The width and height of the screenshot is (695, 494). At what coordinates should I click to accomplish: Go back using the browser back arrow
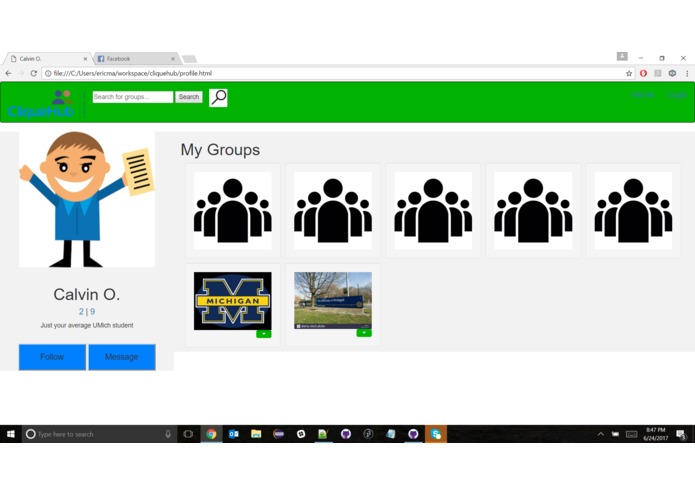click(x=8, y=74)
